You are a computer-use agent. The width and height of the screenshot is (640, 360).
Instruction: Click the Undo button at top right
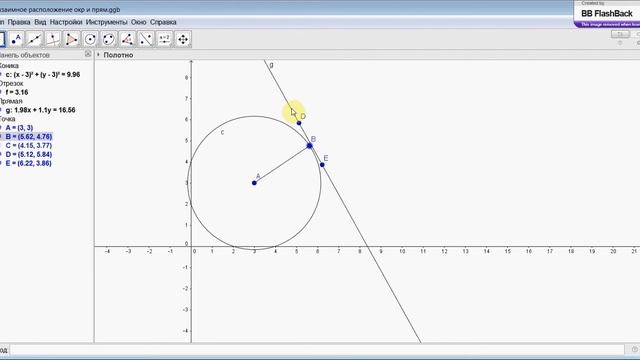point(620,34)
